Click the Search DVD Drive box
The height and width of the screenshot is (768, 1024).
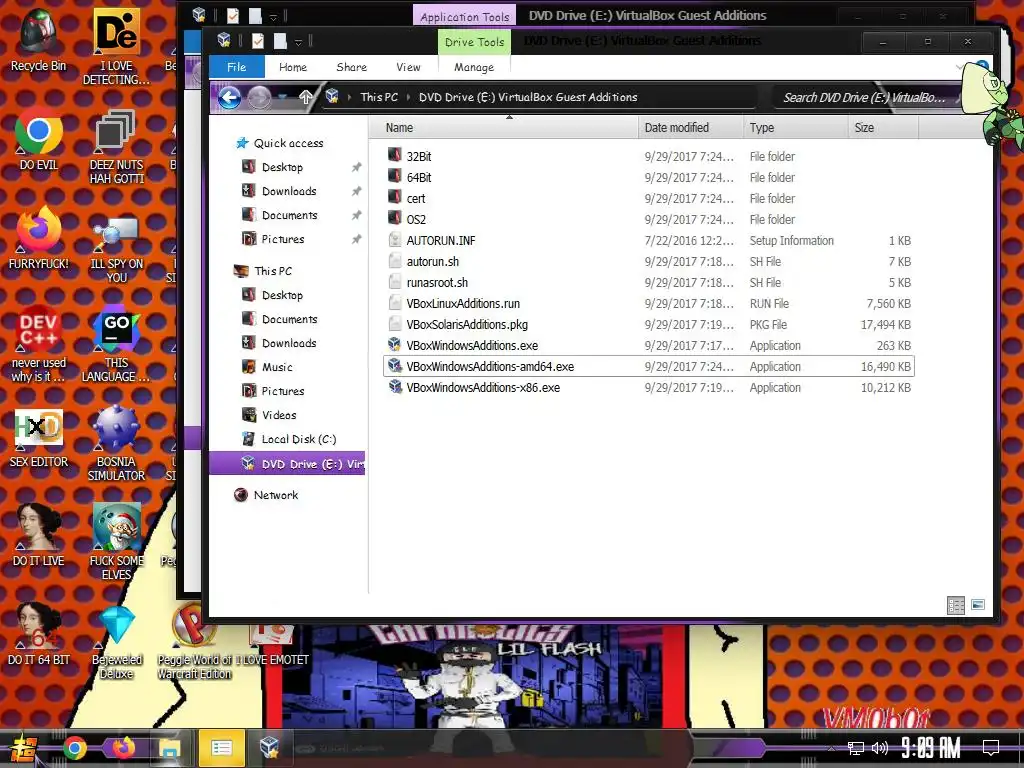(865, 97)
